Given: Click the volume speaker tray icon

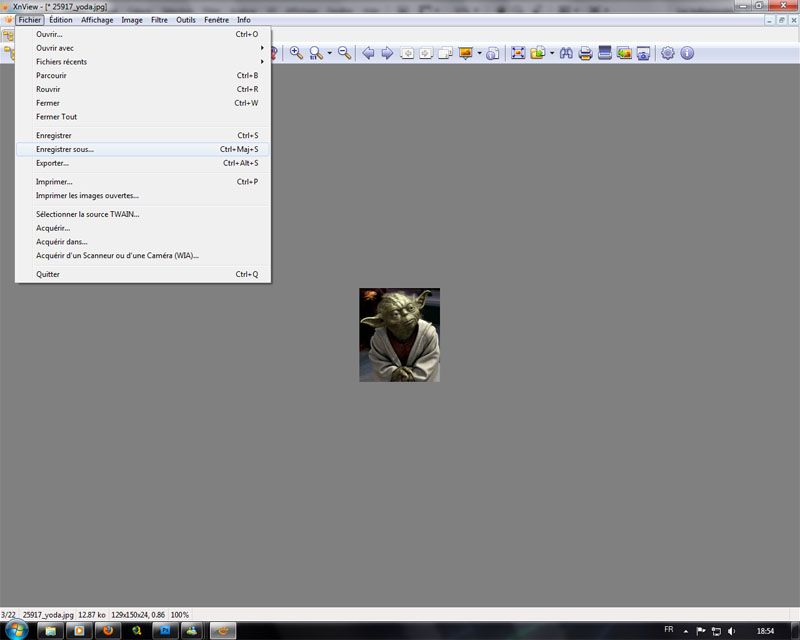Looking at the screenshot, I should pos(731,631).
